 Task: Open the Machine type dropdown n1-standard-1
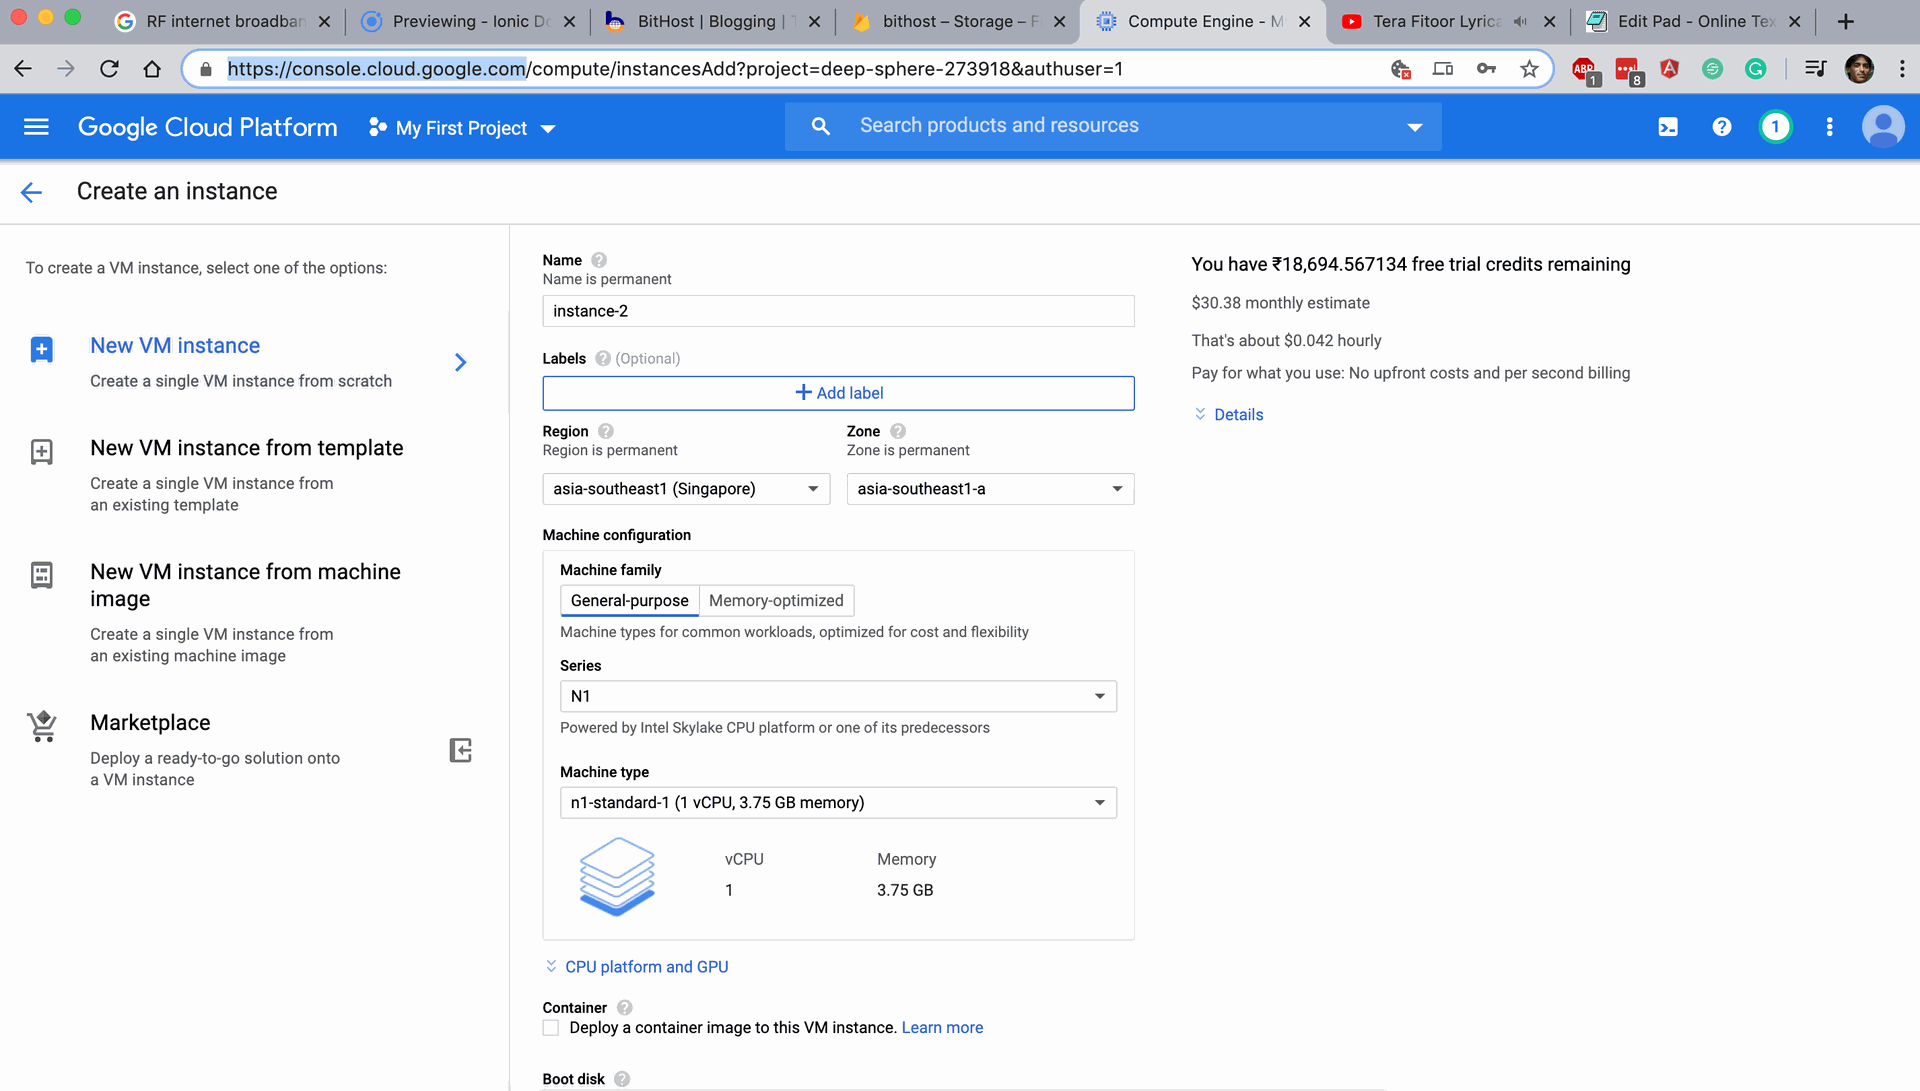838,803
